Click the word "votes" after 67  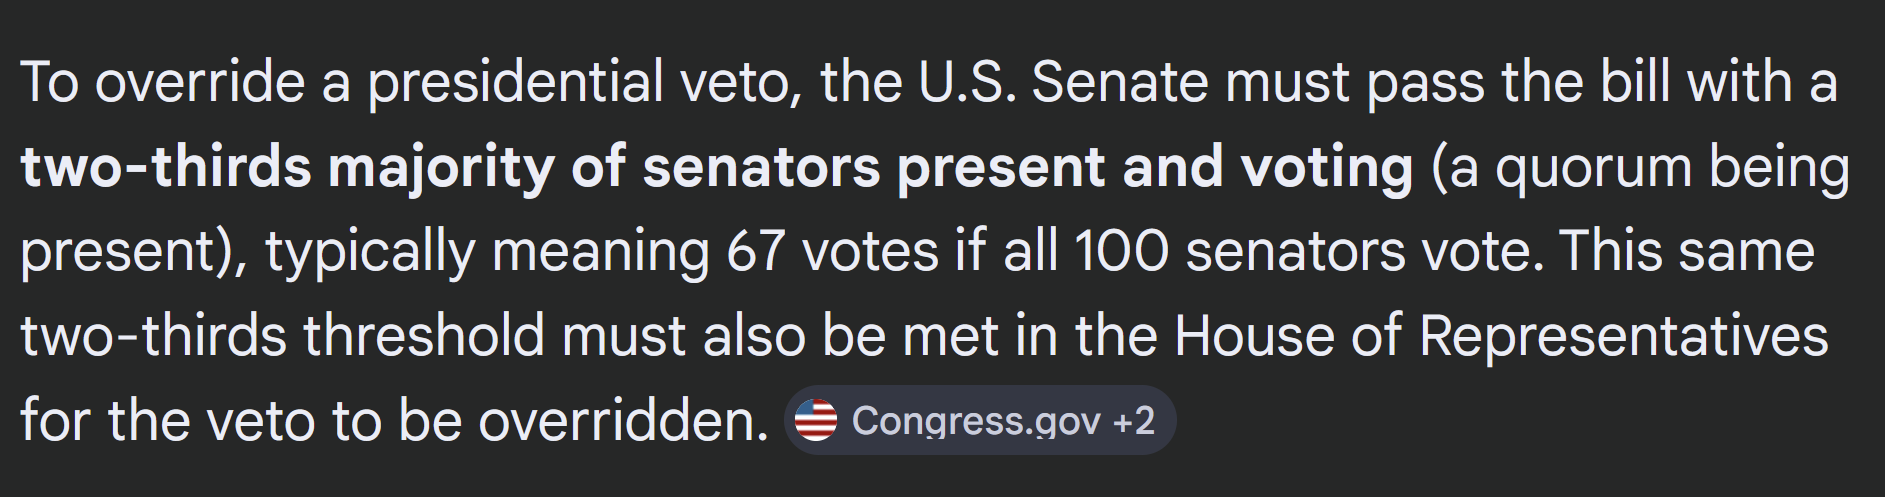(870, 251)
